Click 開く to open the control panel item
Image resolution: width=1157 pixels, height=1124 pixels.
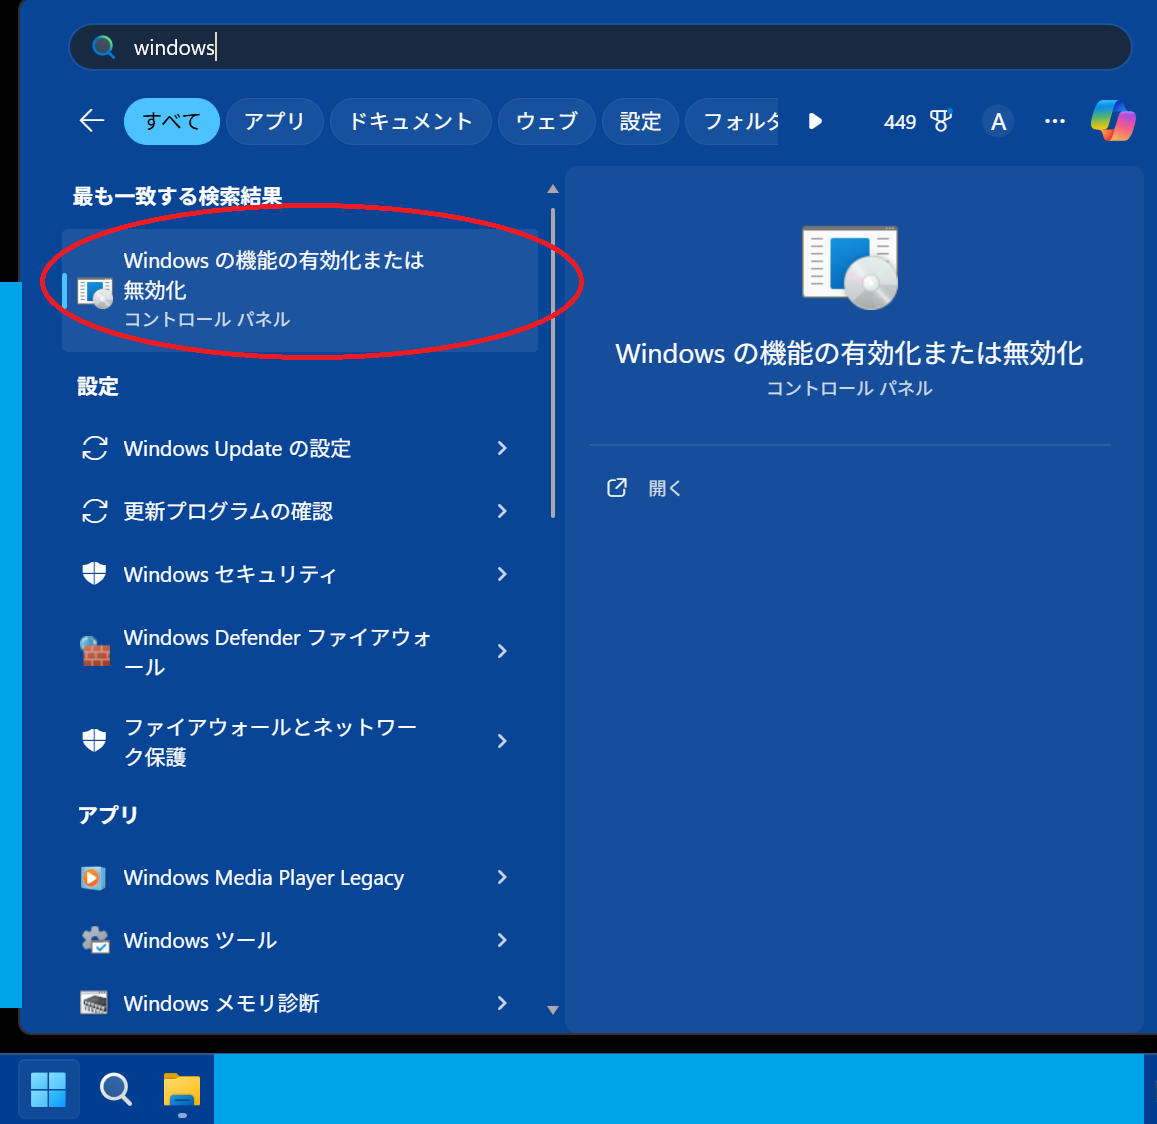(664, 488)
